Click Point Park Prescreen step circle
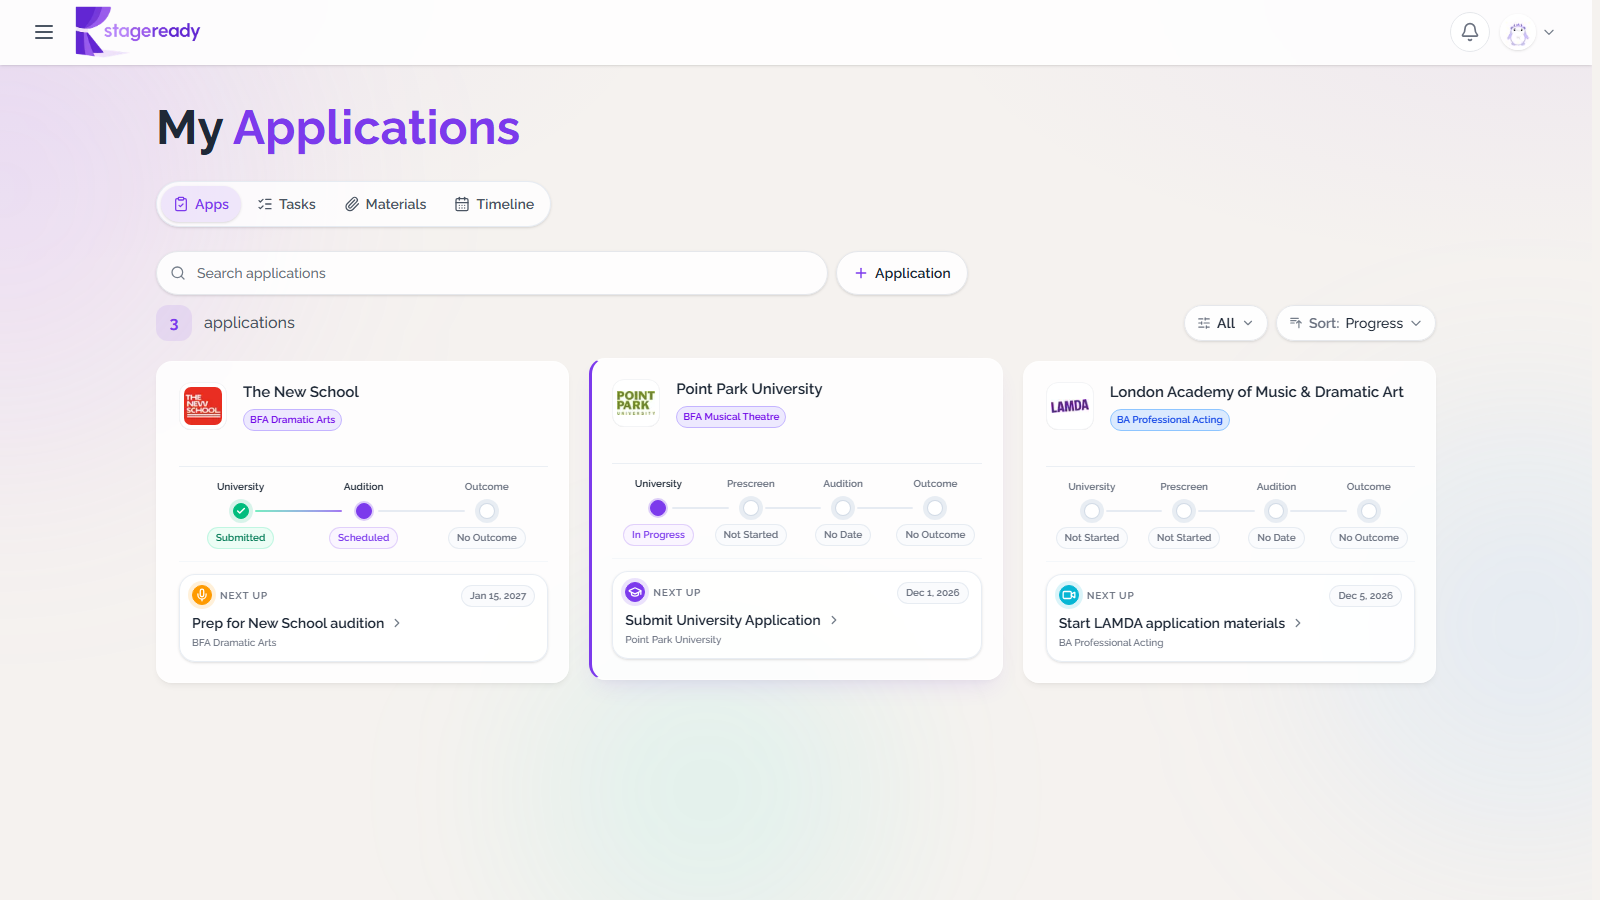The image size is (1600, 900). 751,508
